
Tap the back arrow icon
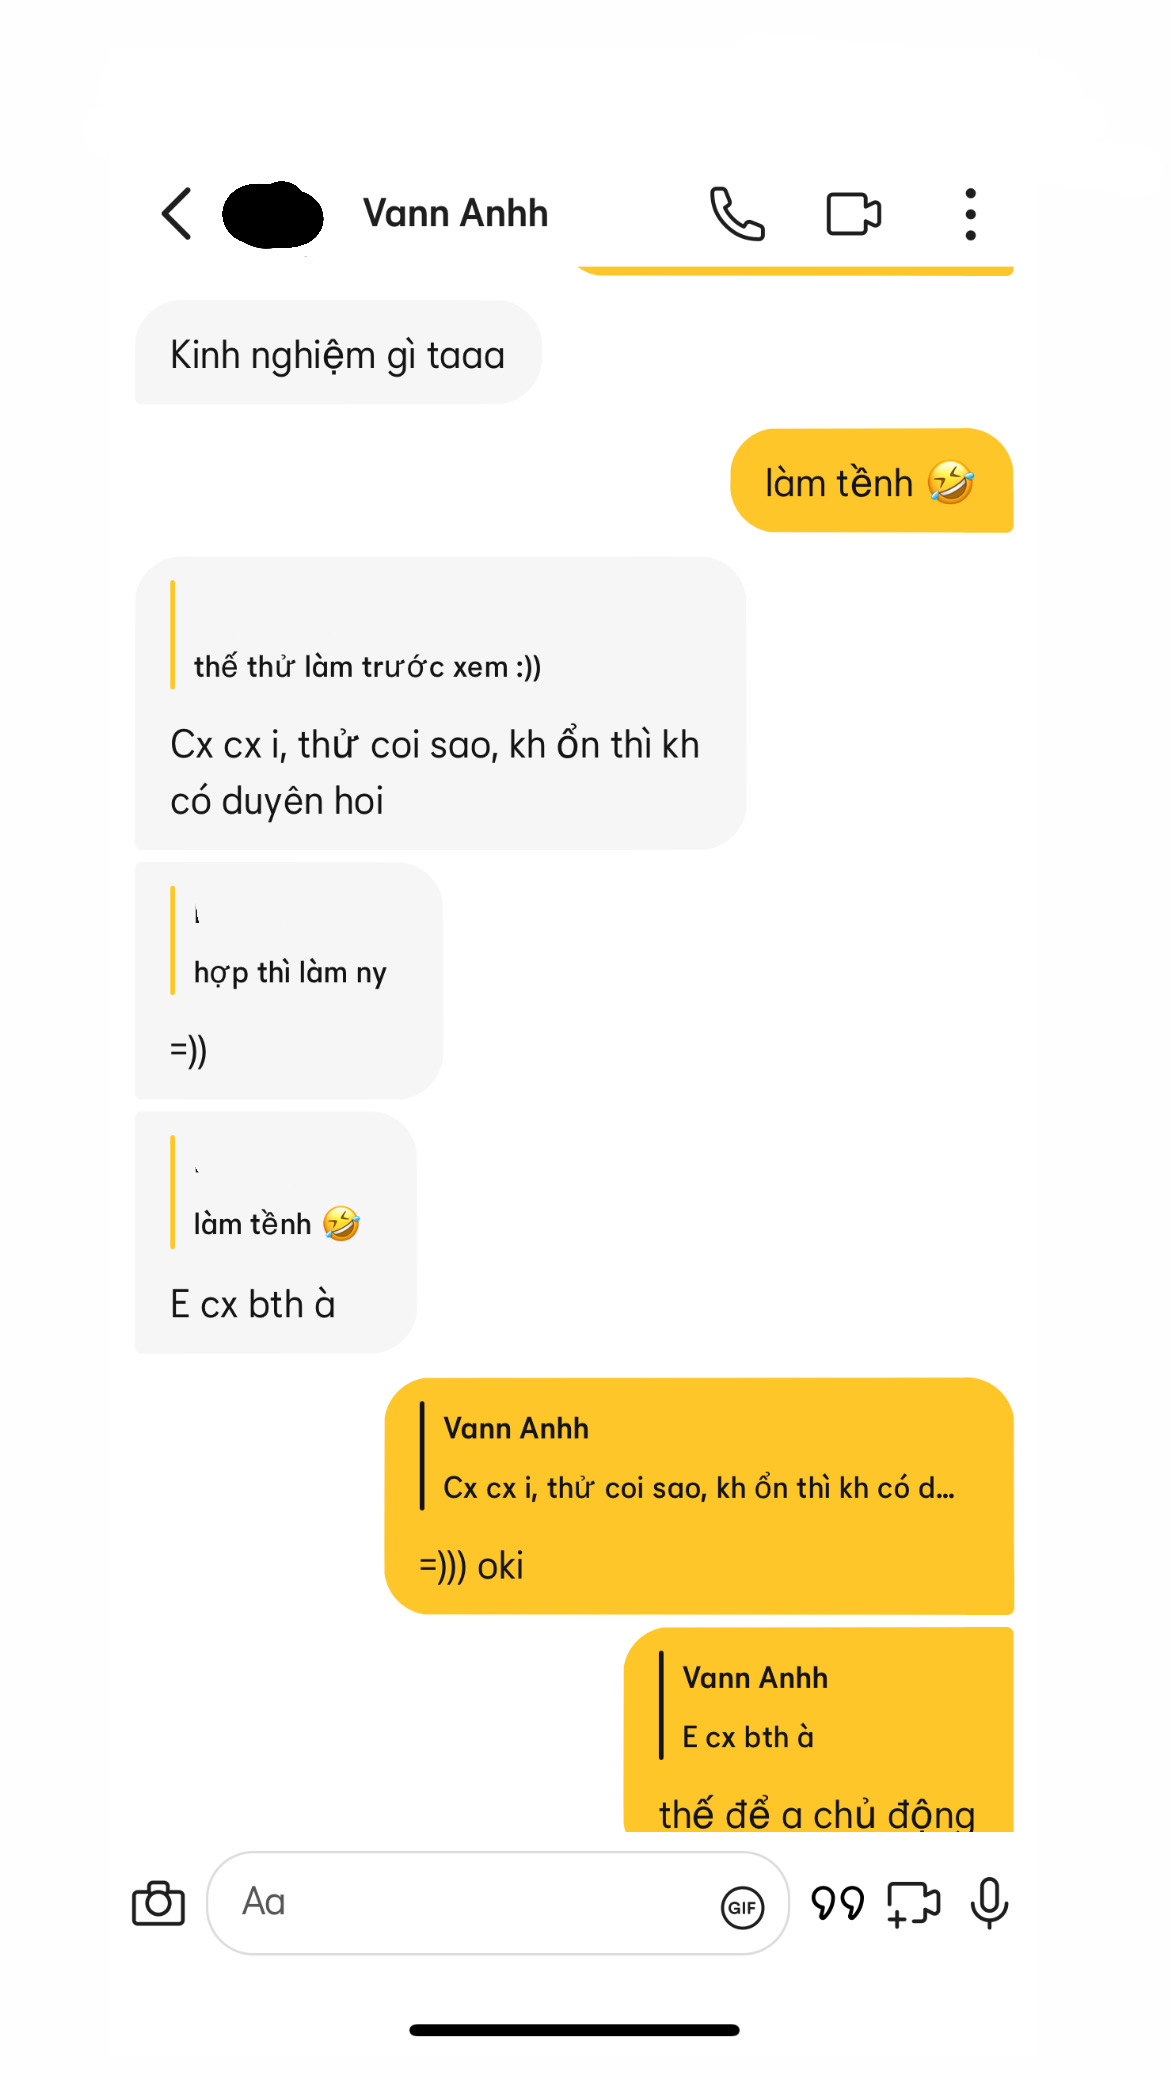click(x=177, y=213)
